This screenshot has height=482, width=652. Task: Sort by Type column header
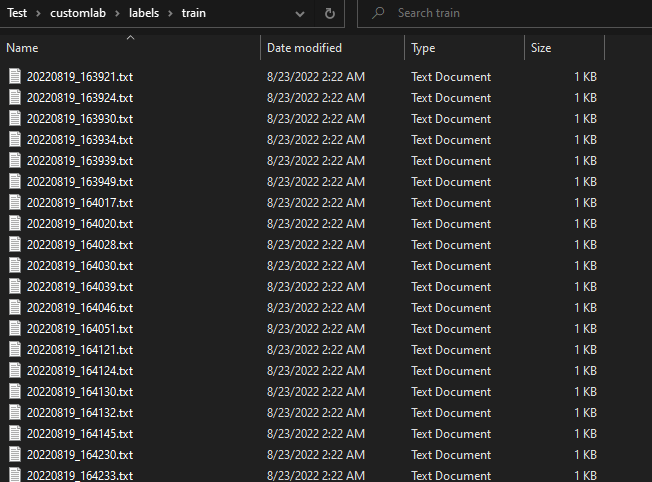point(464,48)
